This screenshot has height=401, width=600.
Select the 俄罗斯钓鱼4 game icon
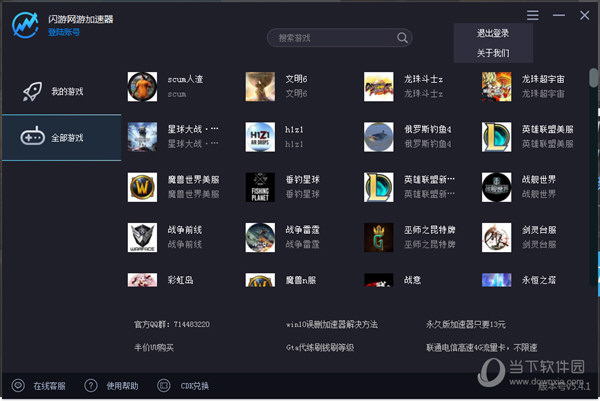pos(378,137)
